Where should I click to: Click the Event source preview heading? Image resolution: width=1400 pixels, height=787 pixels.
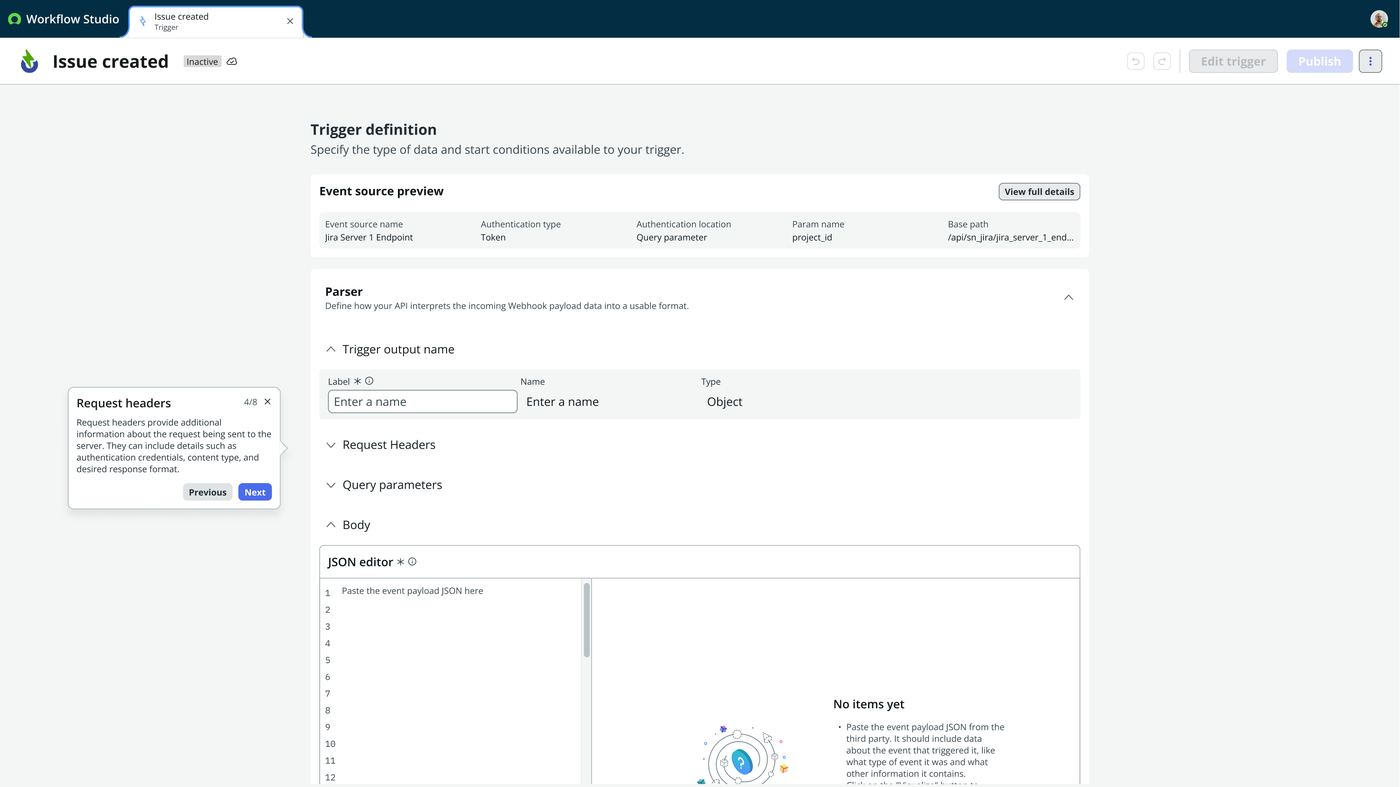click(x=381, y=191)
